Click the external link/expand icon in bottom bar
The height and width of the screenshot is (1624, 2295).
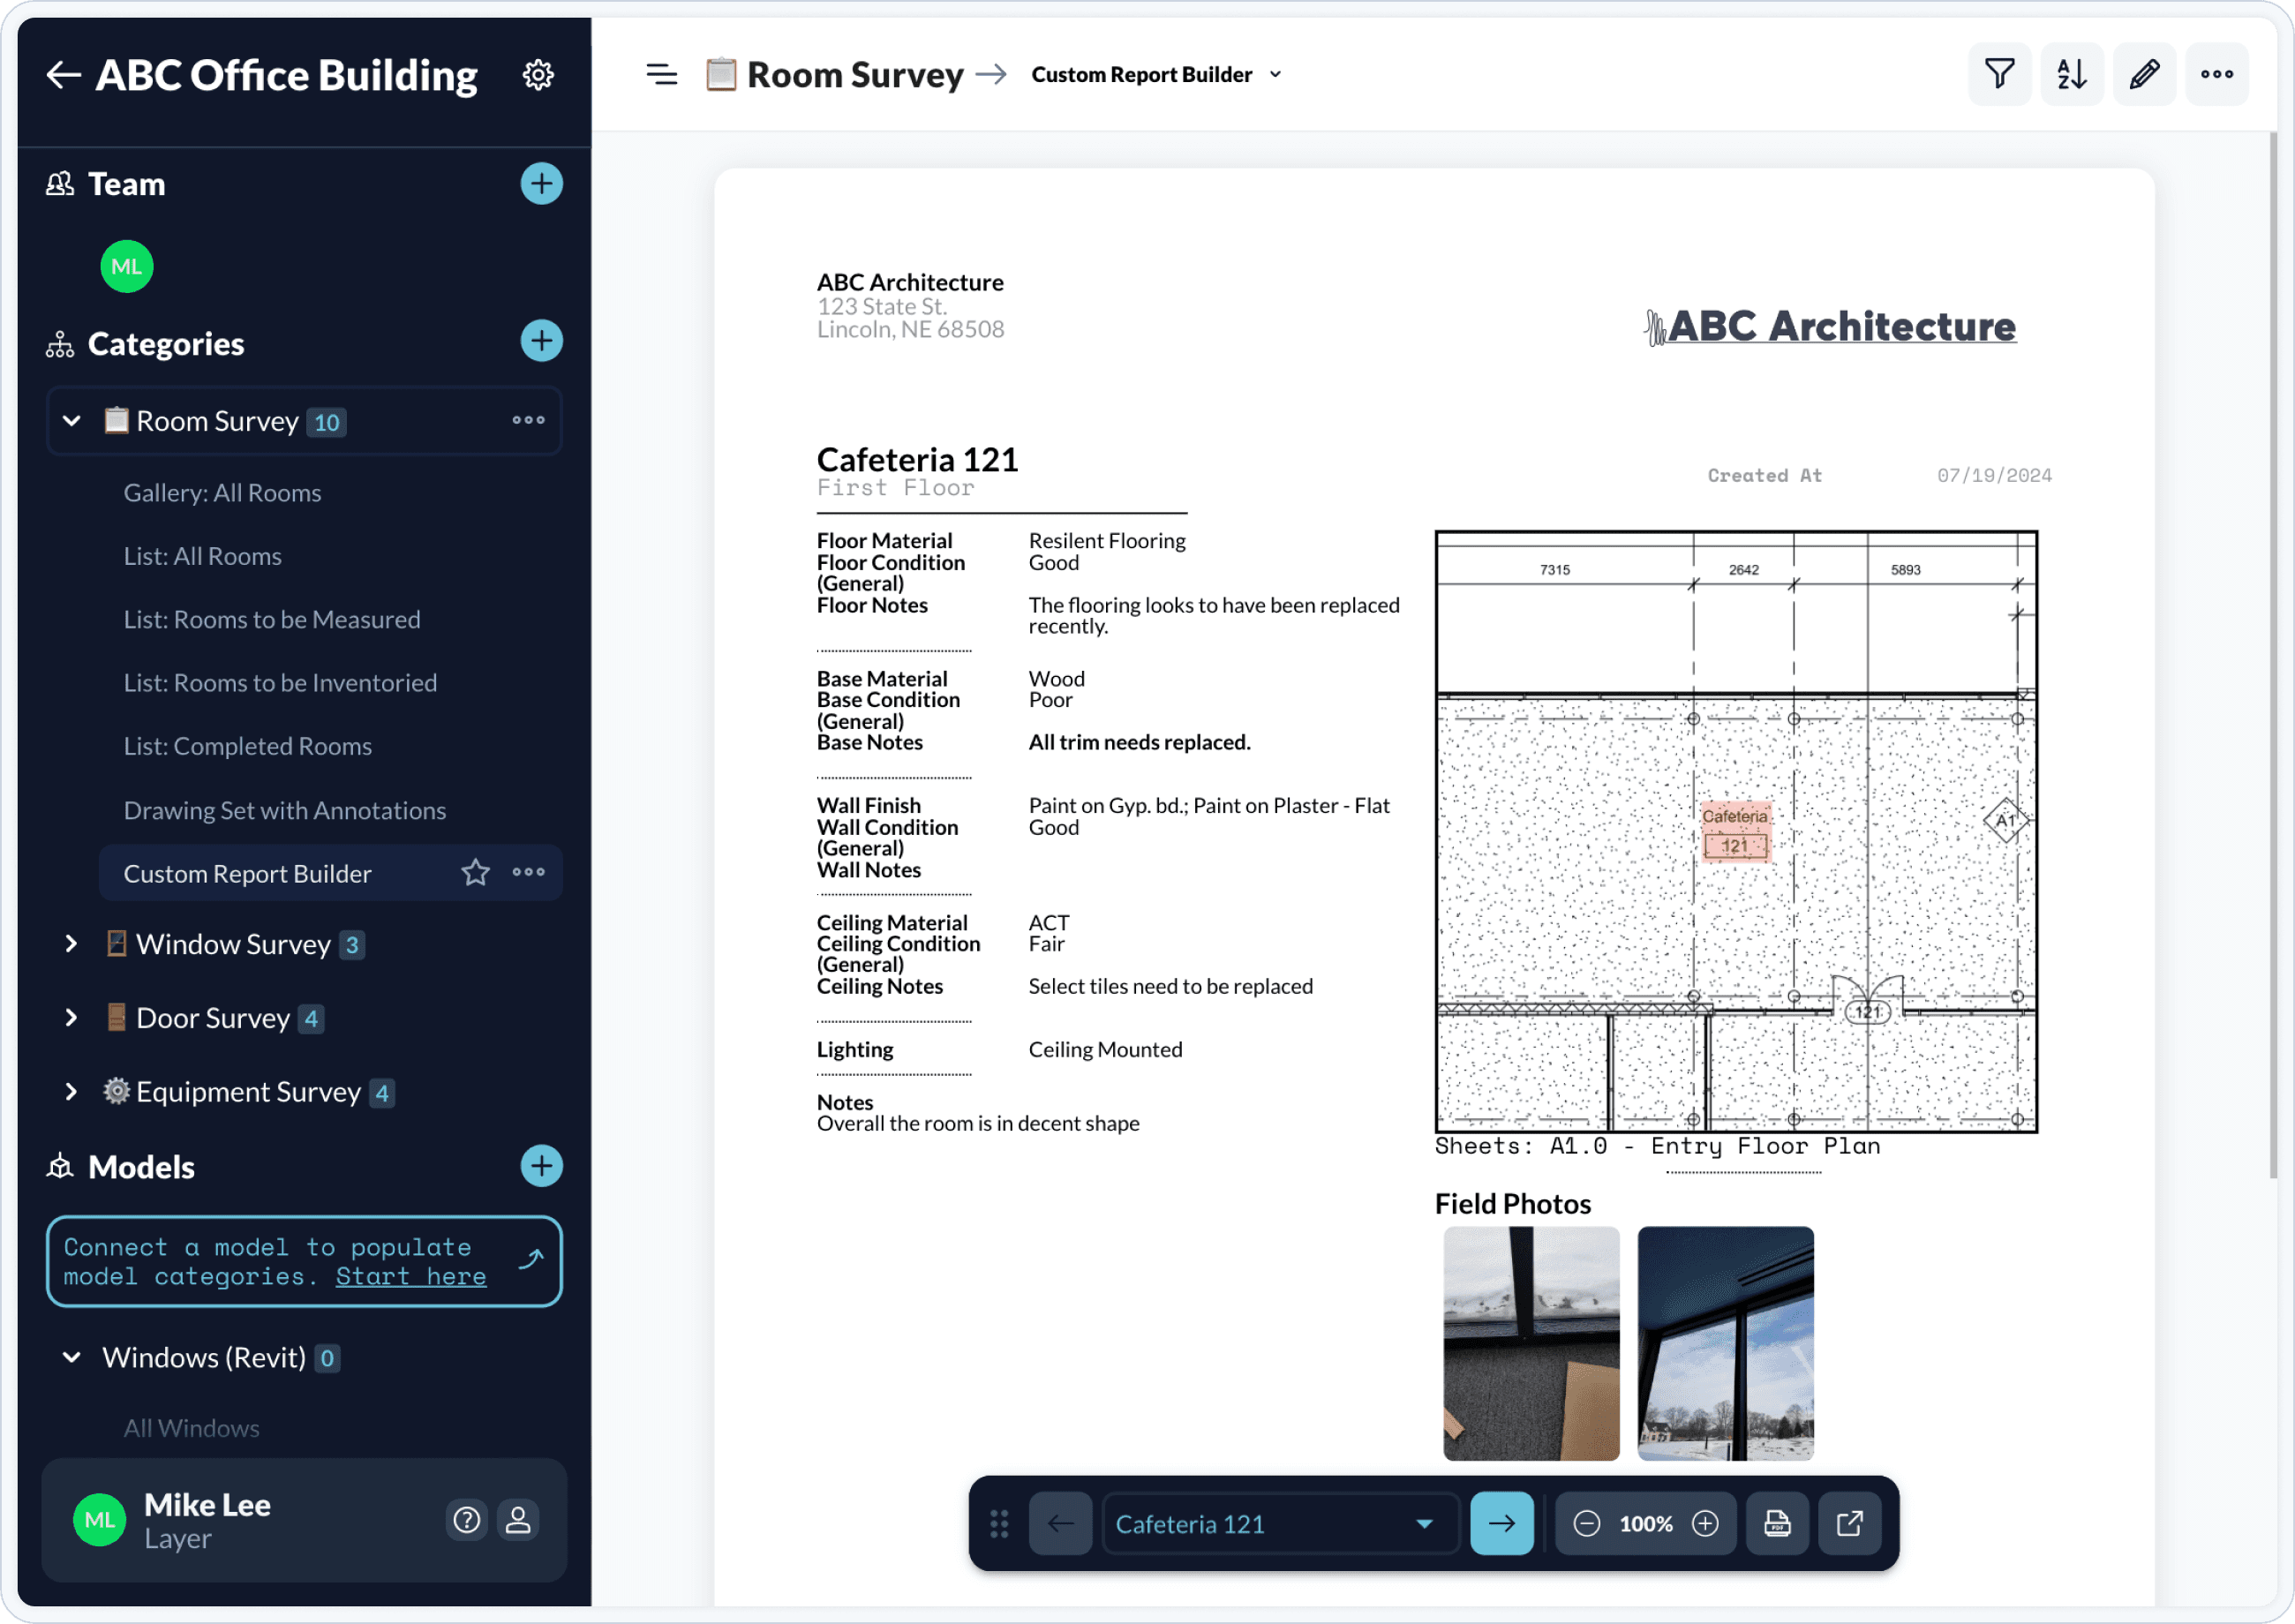(x=1850, y=1522)
